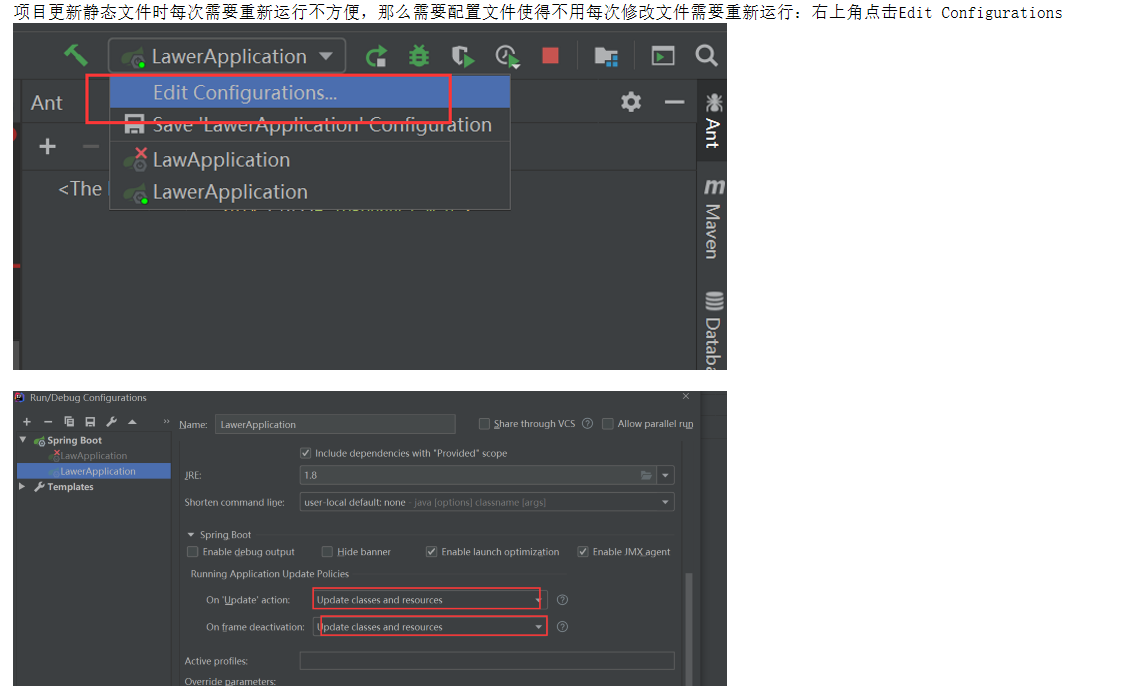
Task: Hide the Ant panel with minus icon
Action: pyautogui.click(x=674, y=102)
